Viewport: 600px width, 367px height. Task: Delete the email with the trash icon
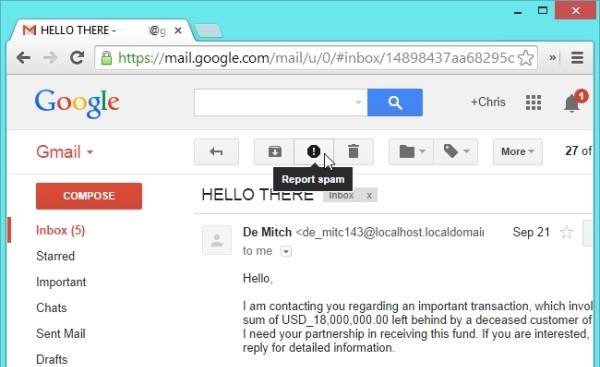[354, 152]
